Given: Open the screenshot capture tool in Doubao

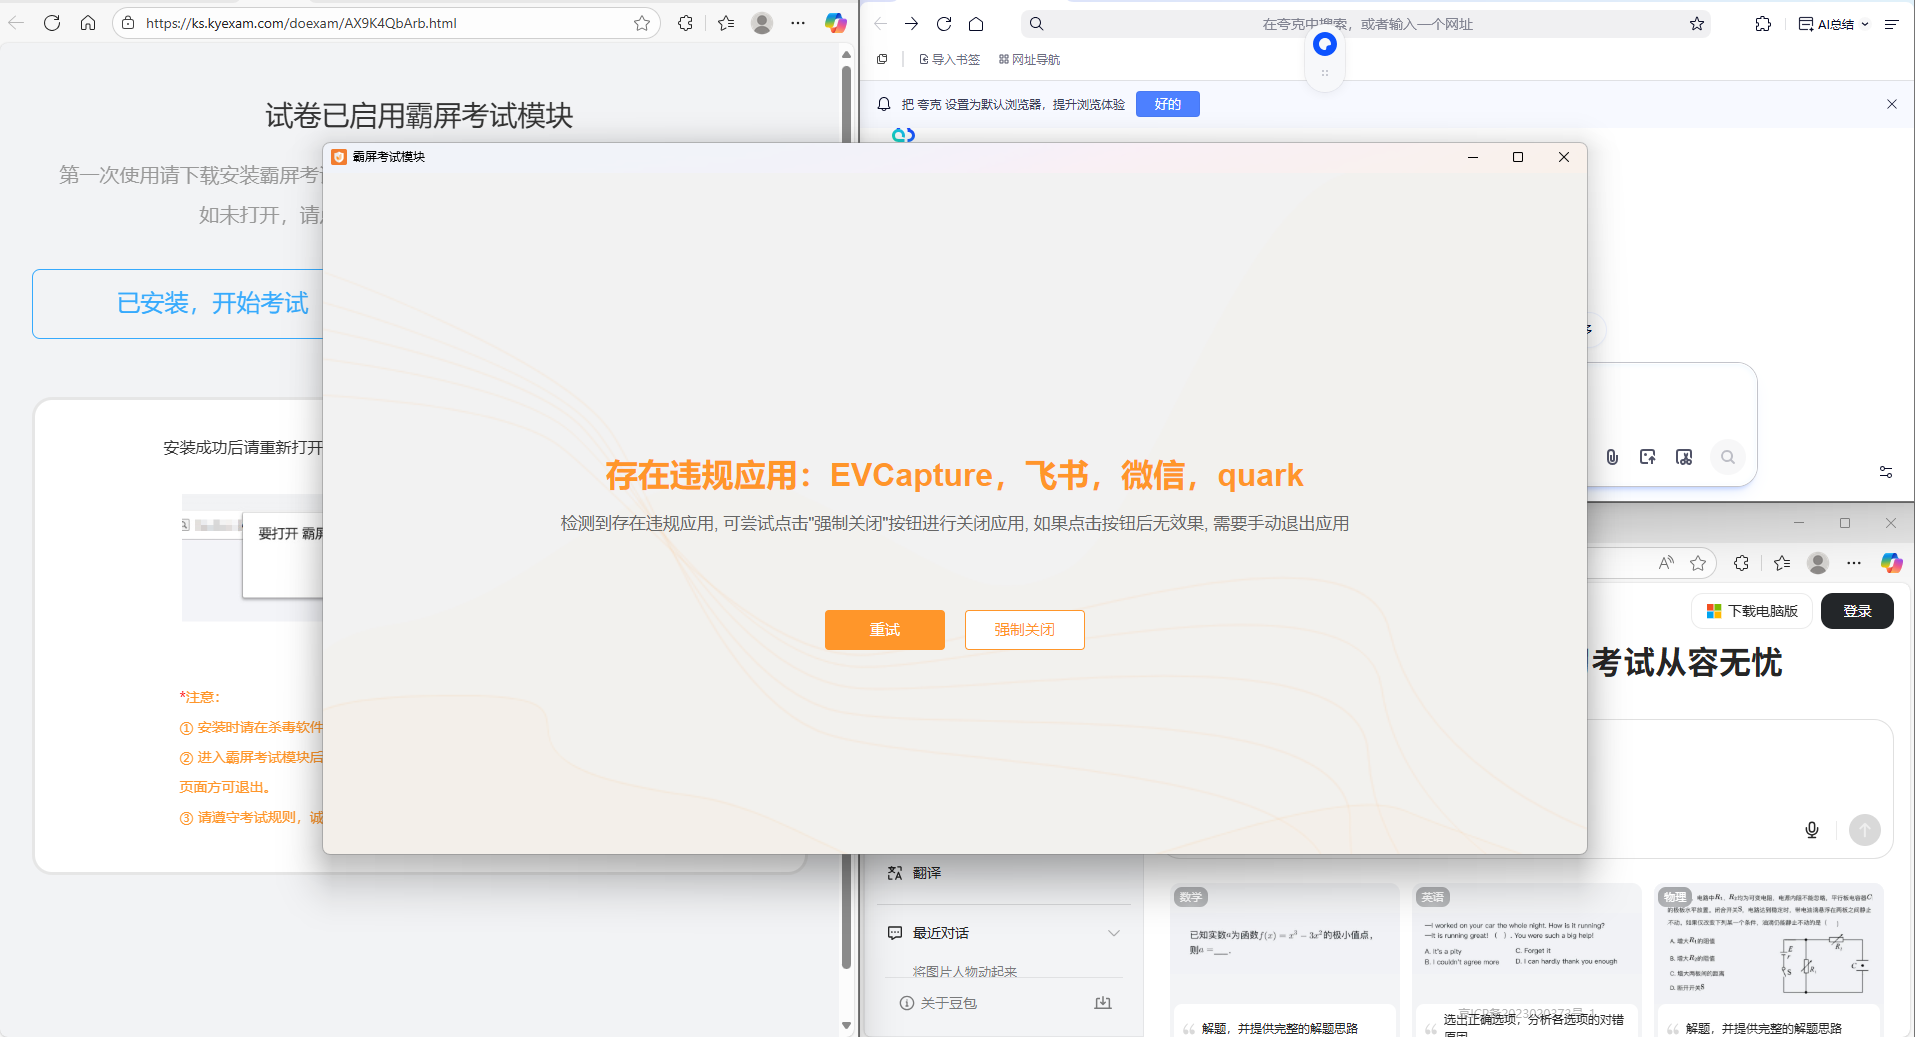Looking at the screenshot, I should click(1684, 457).
